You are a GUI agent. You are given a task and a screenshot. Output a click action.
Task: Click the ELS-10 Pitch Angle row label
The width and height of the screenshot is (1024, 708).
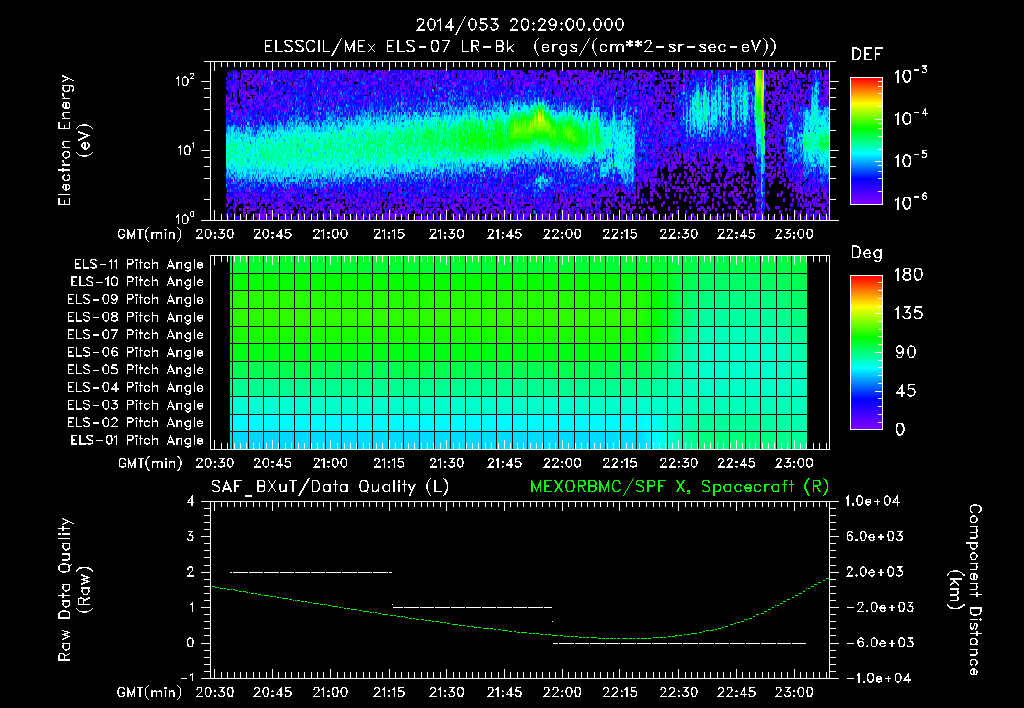pyautogui.click(x=137, y=282)
